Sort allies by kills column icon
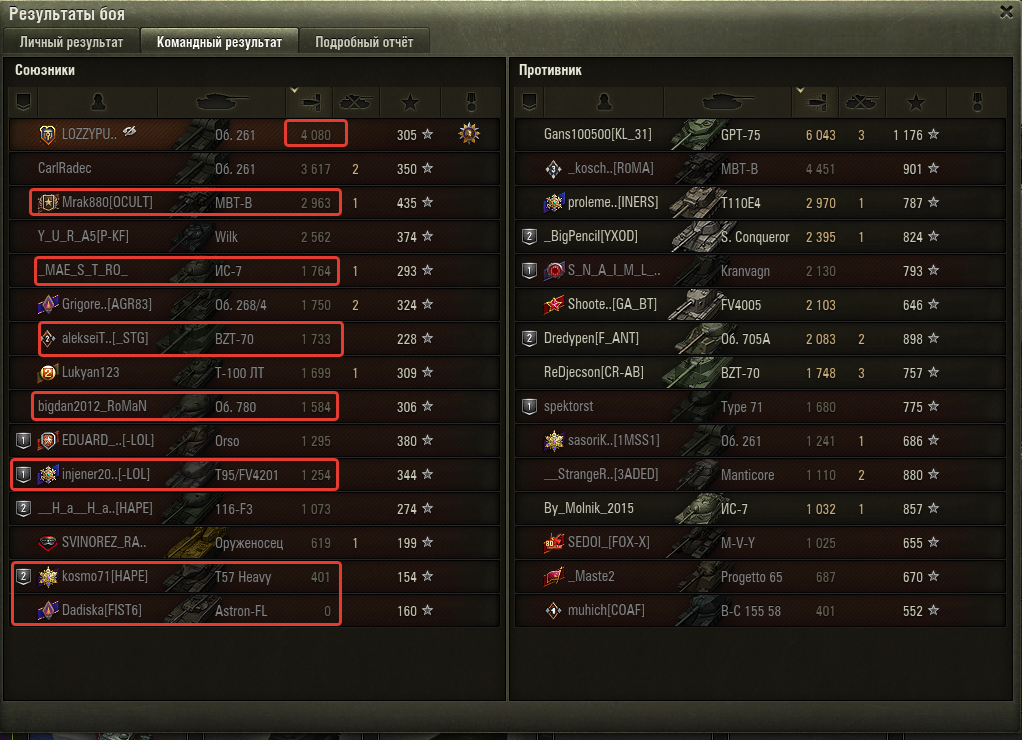Image resolution: width=1022 pixels, height=740 pixels. [x=356, y=102]
